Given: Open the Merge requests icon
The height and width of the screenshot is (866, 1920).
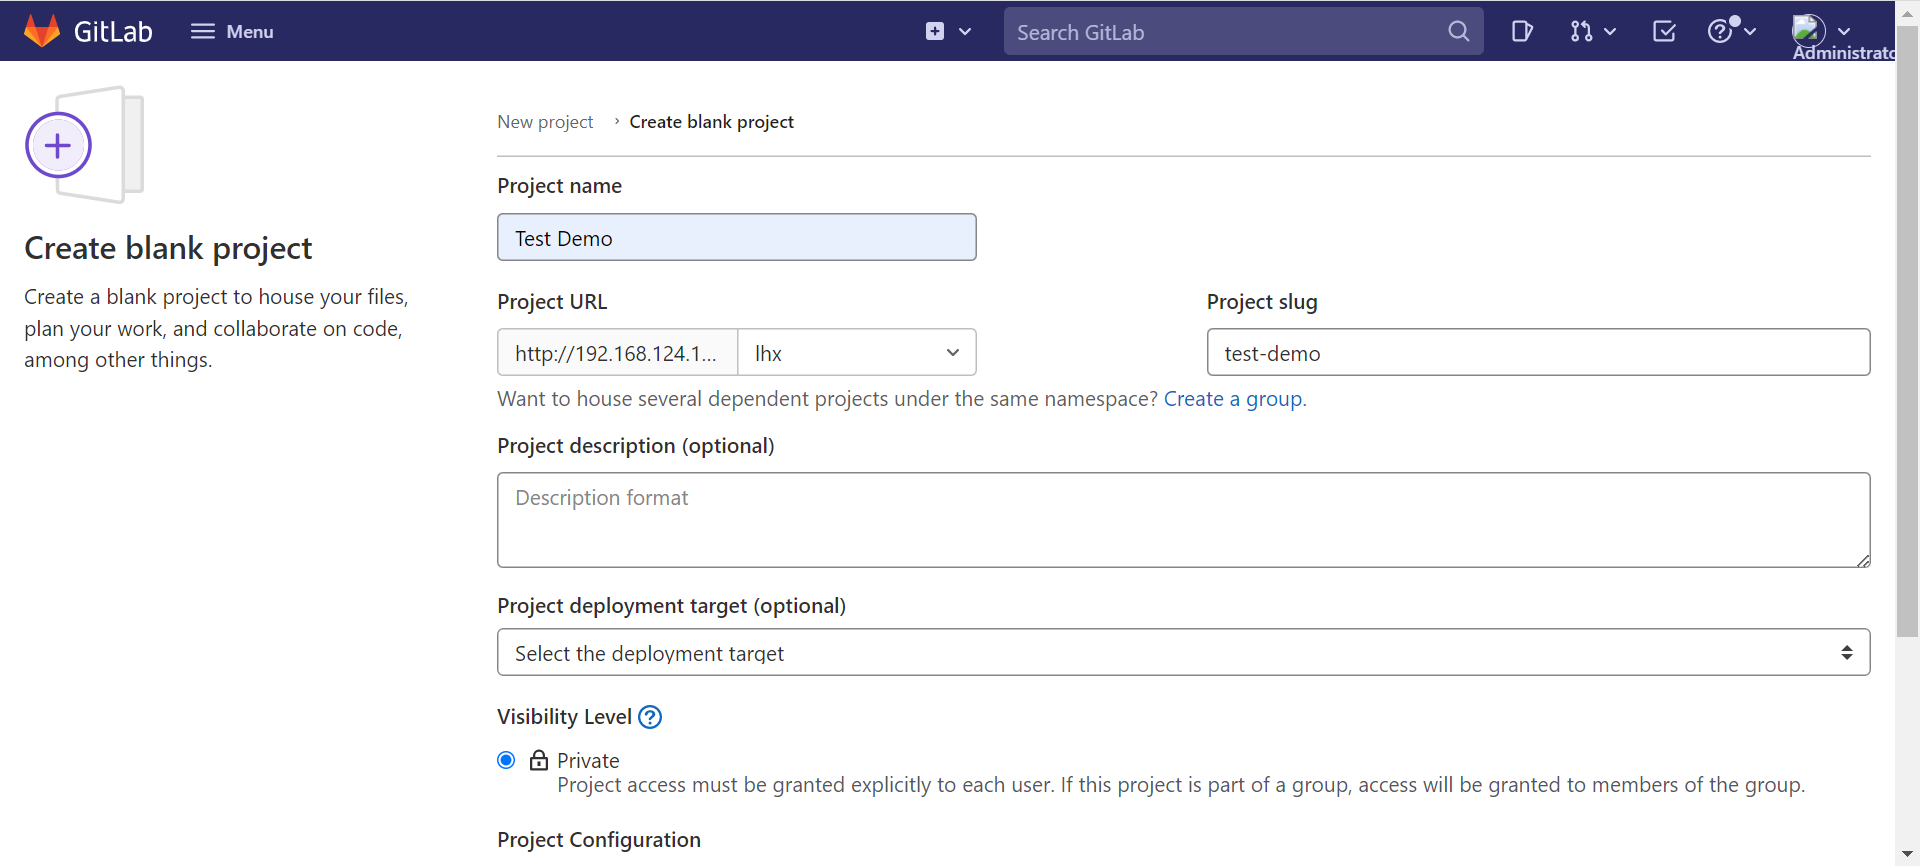Looking at the screenshot, I should coord(1581,32).
